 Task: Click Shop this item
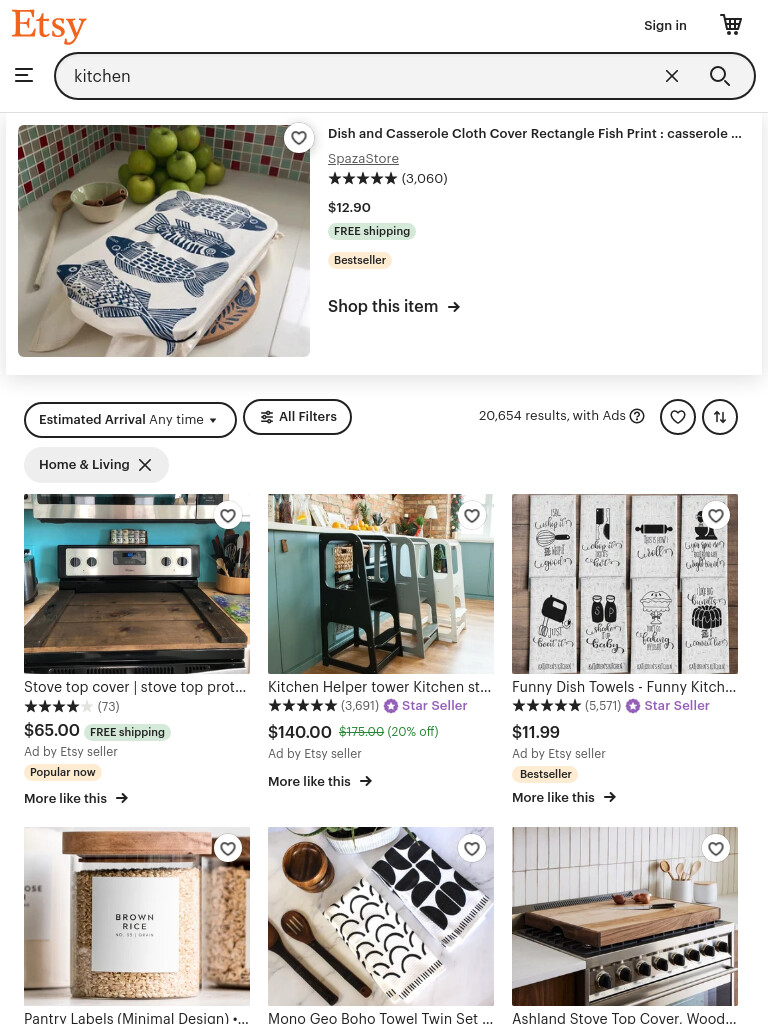coord(394,306)
